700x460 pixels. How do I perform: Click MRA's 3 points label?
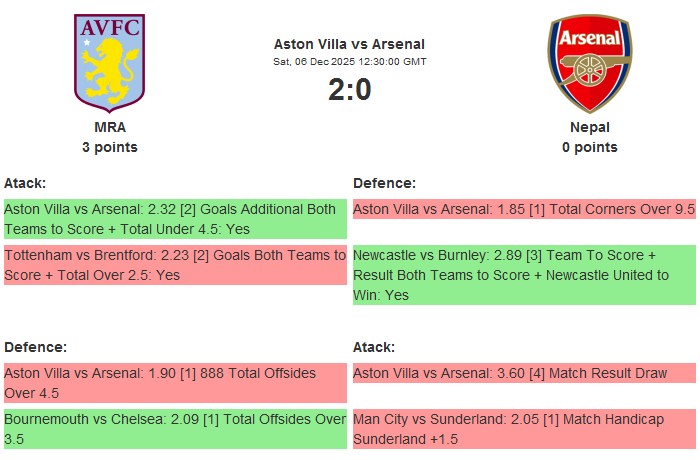tap(110, 147)
